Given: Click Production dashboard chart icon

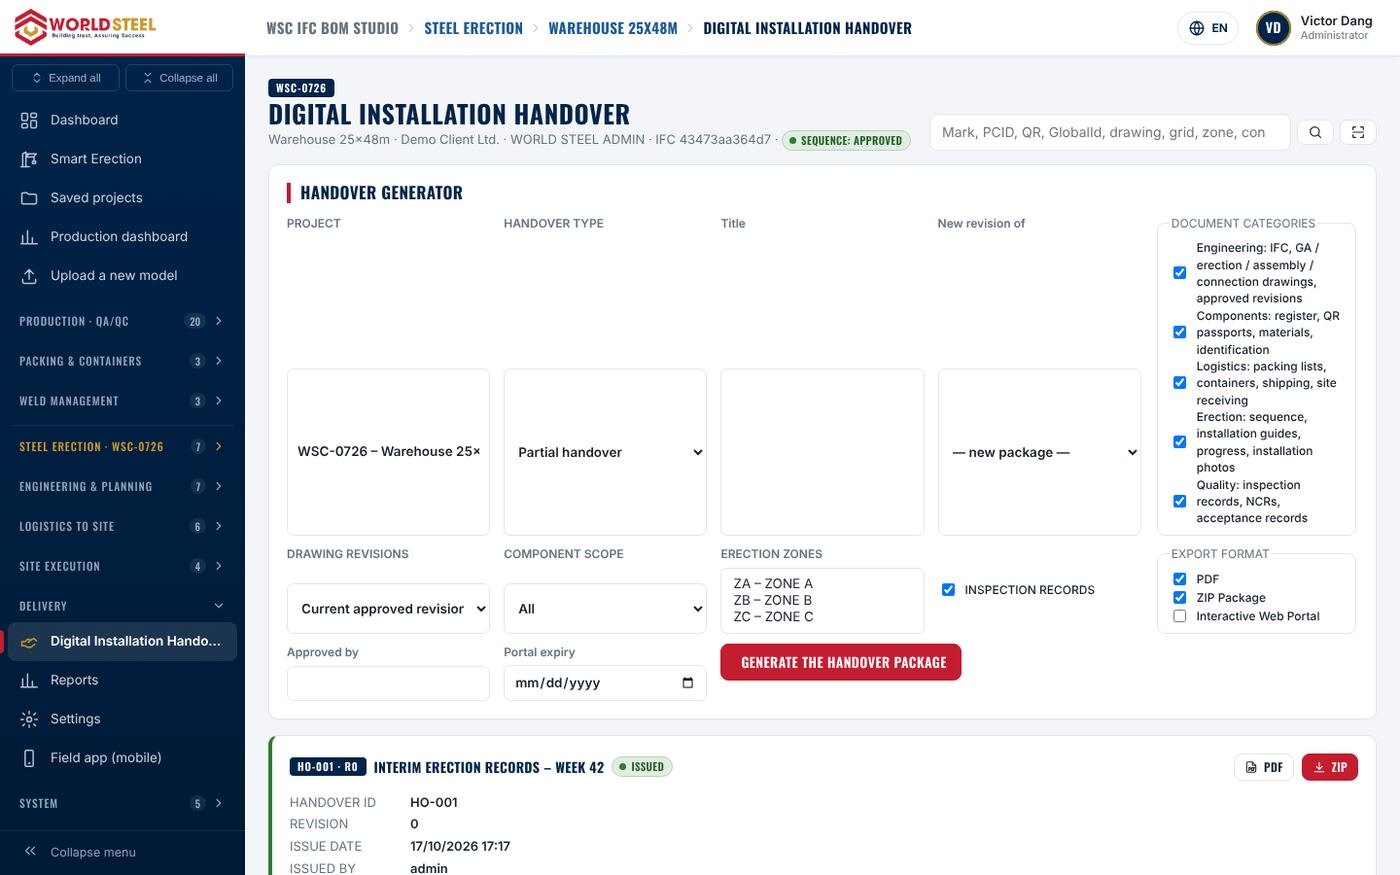Looking at the screenshot, I should point(29,237).
